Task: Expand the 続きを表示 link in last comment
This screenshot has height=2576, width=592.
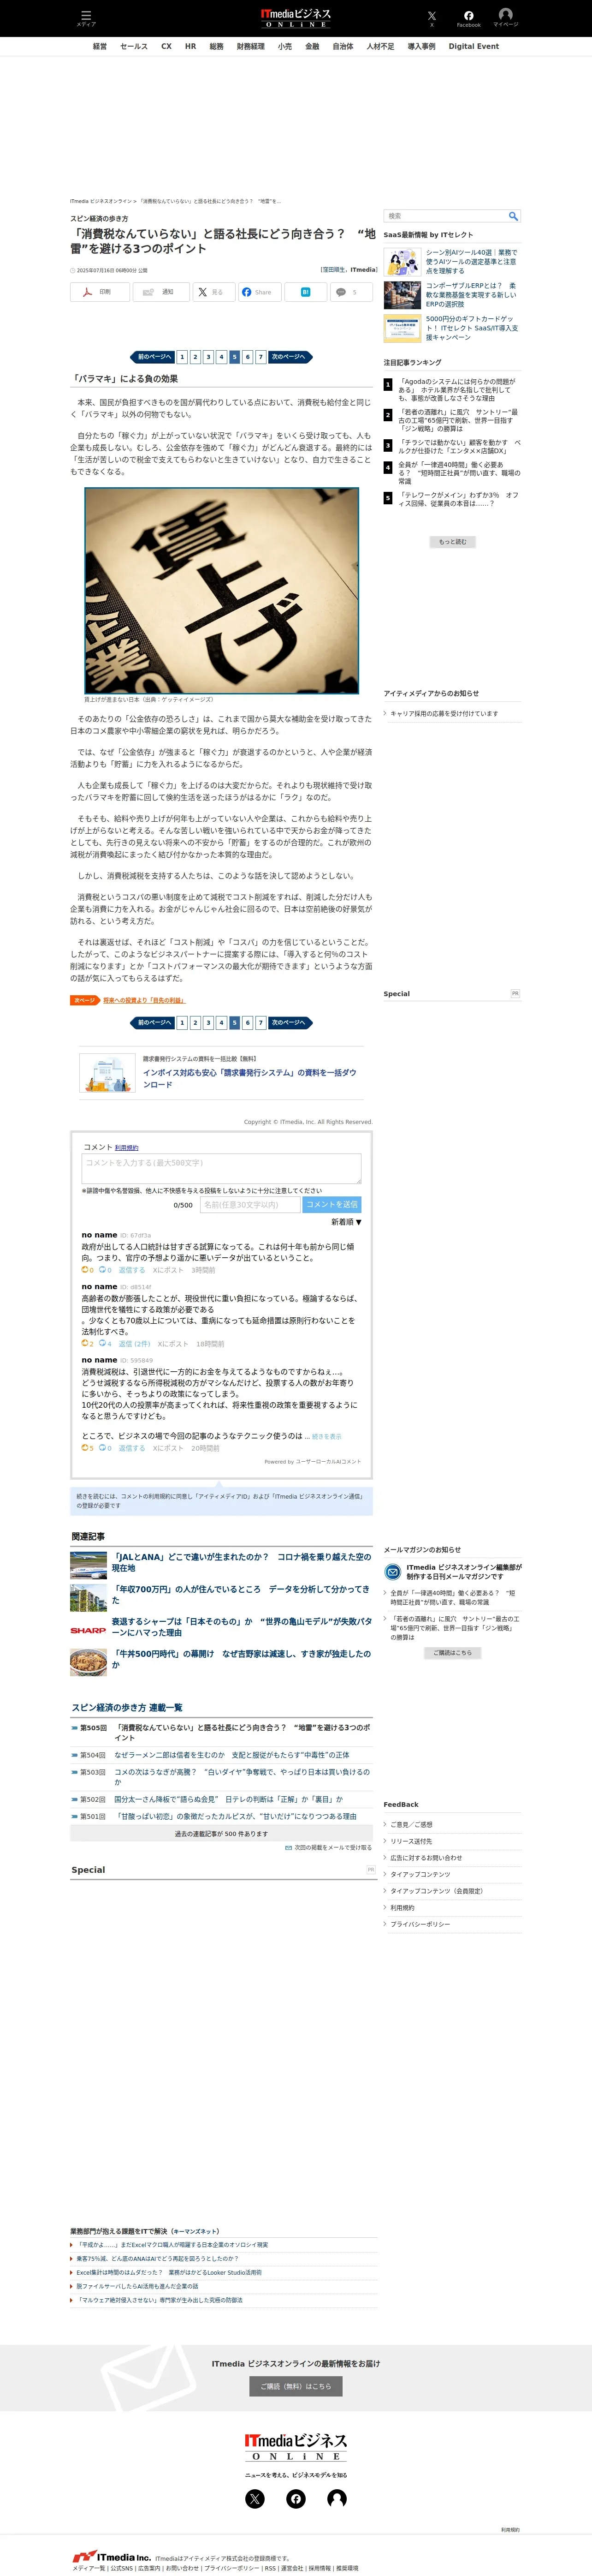Action: coord(326,1436)
